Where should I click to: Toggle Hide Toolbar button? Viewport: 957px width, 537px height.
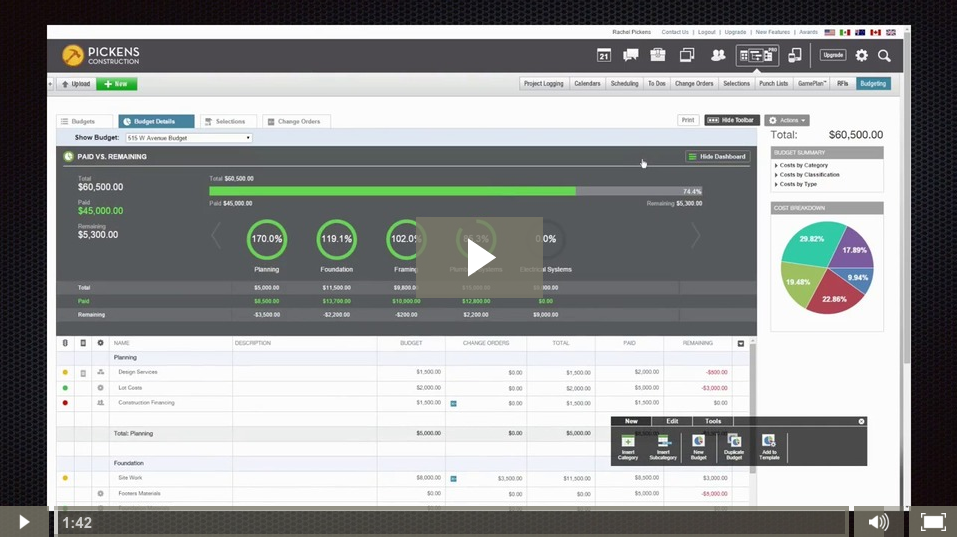(x=731, y=120)
